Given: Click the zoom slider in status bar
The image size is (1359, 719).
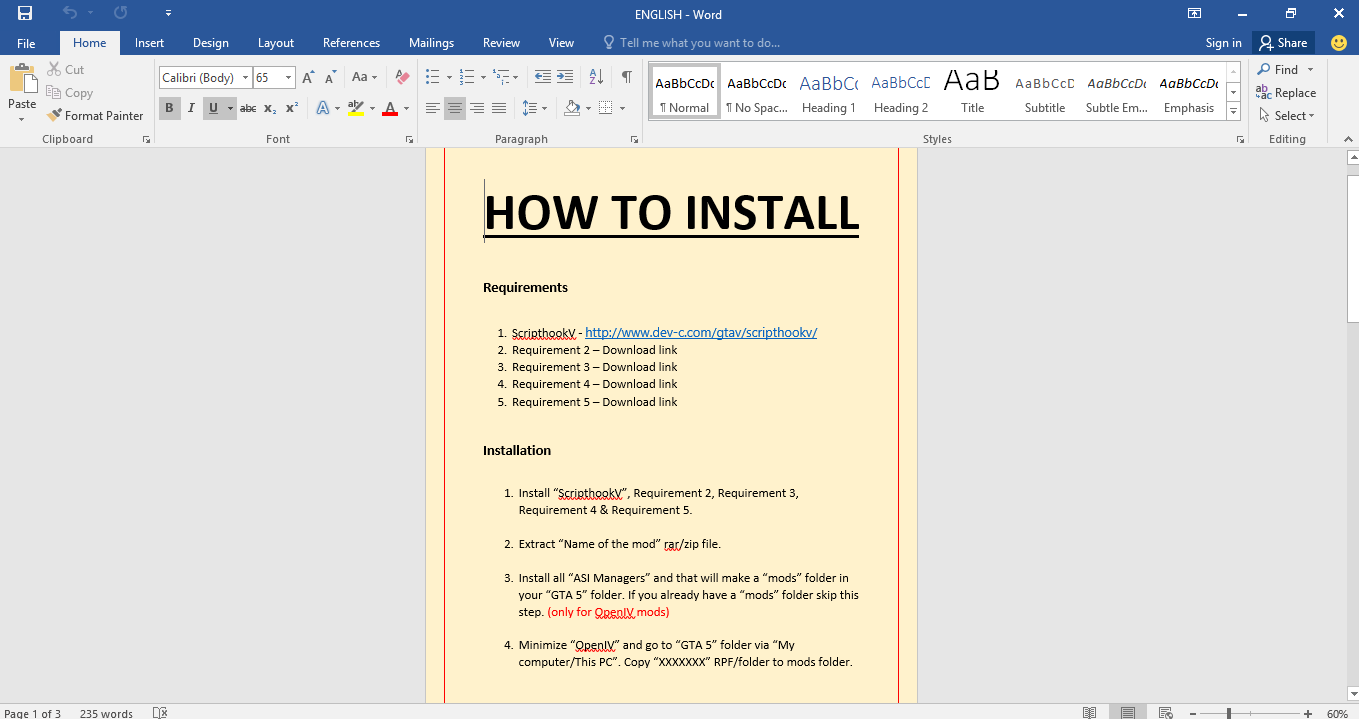Looking at the screenshot, I should [x=1228, y=713].
